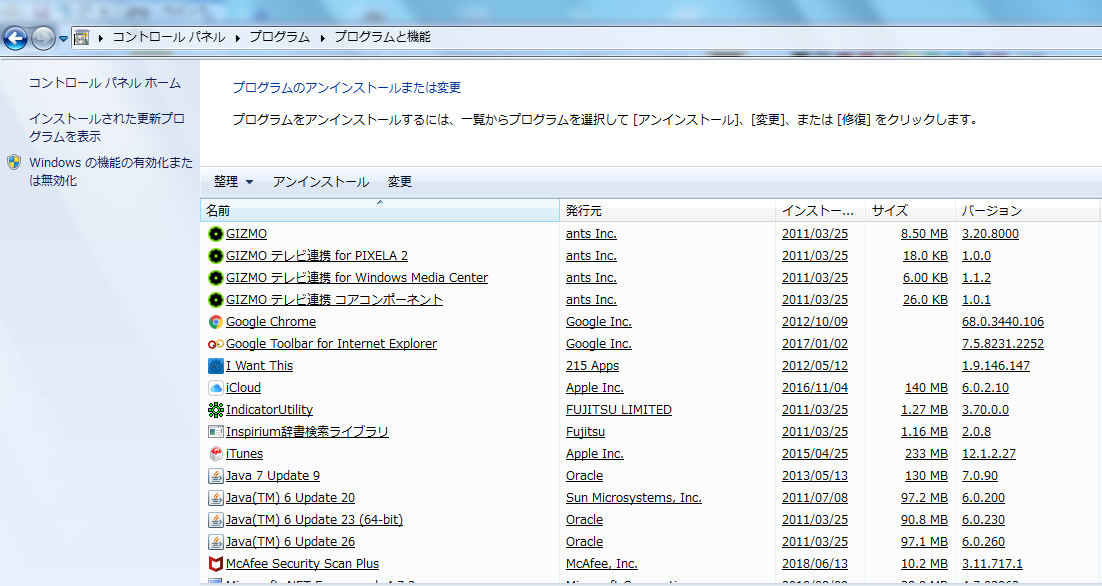
Task: Click the GIZMO app icon in the first row
Action: pos(216,234)
